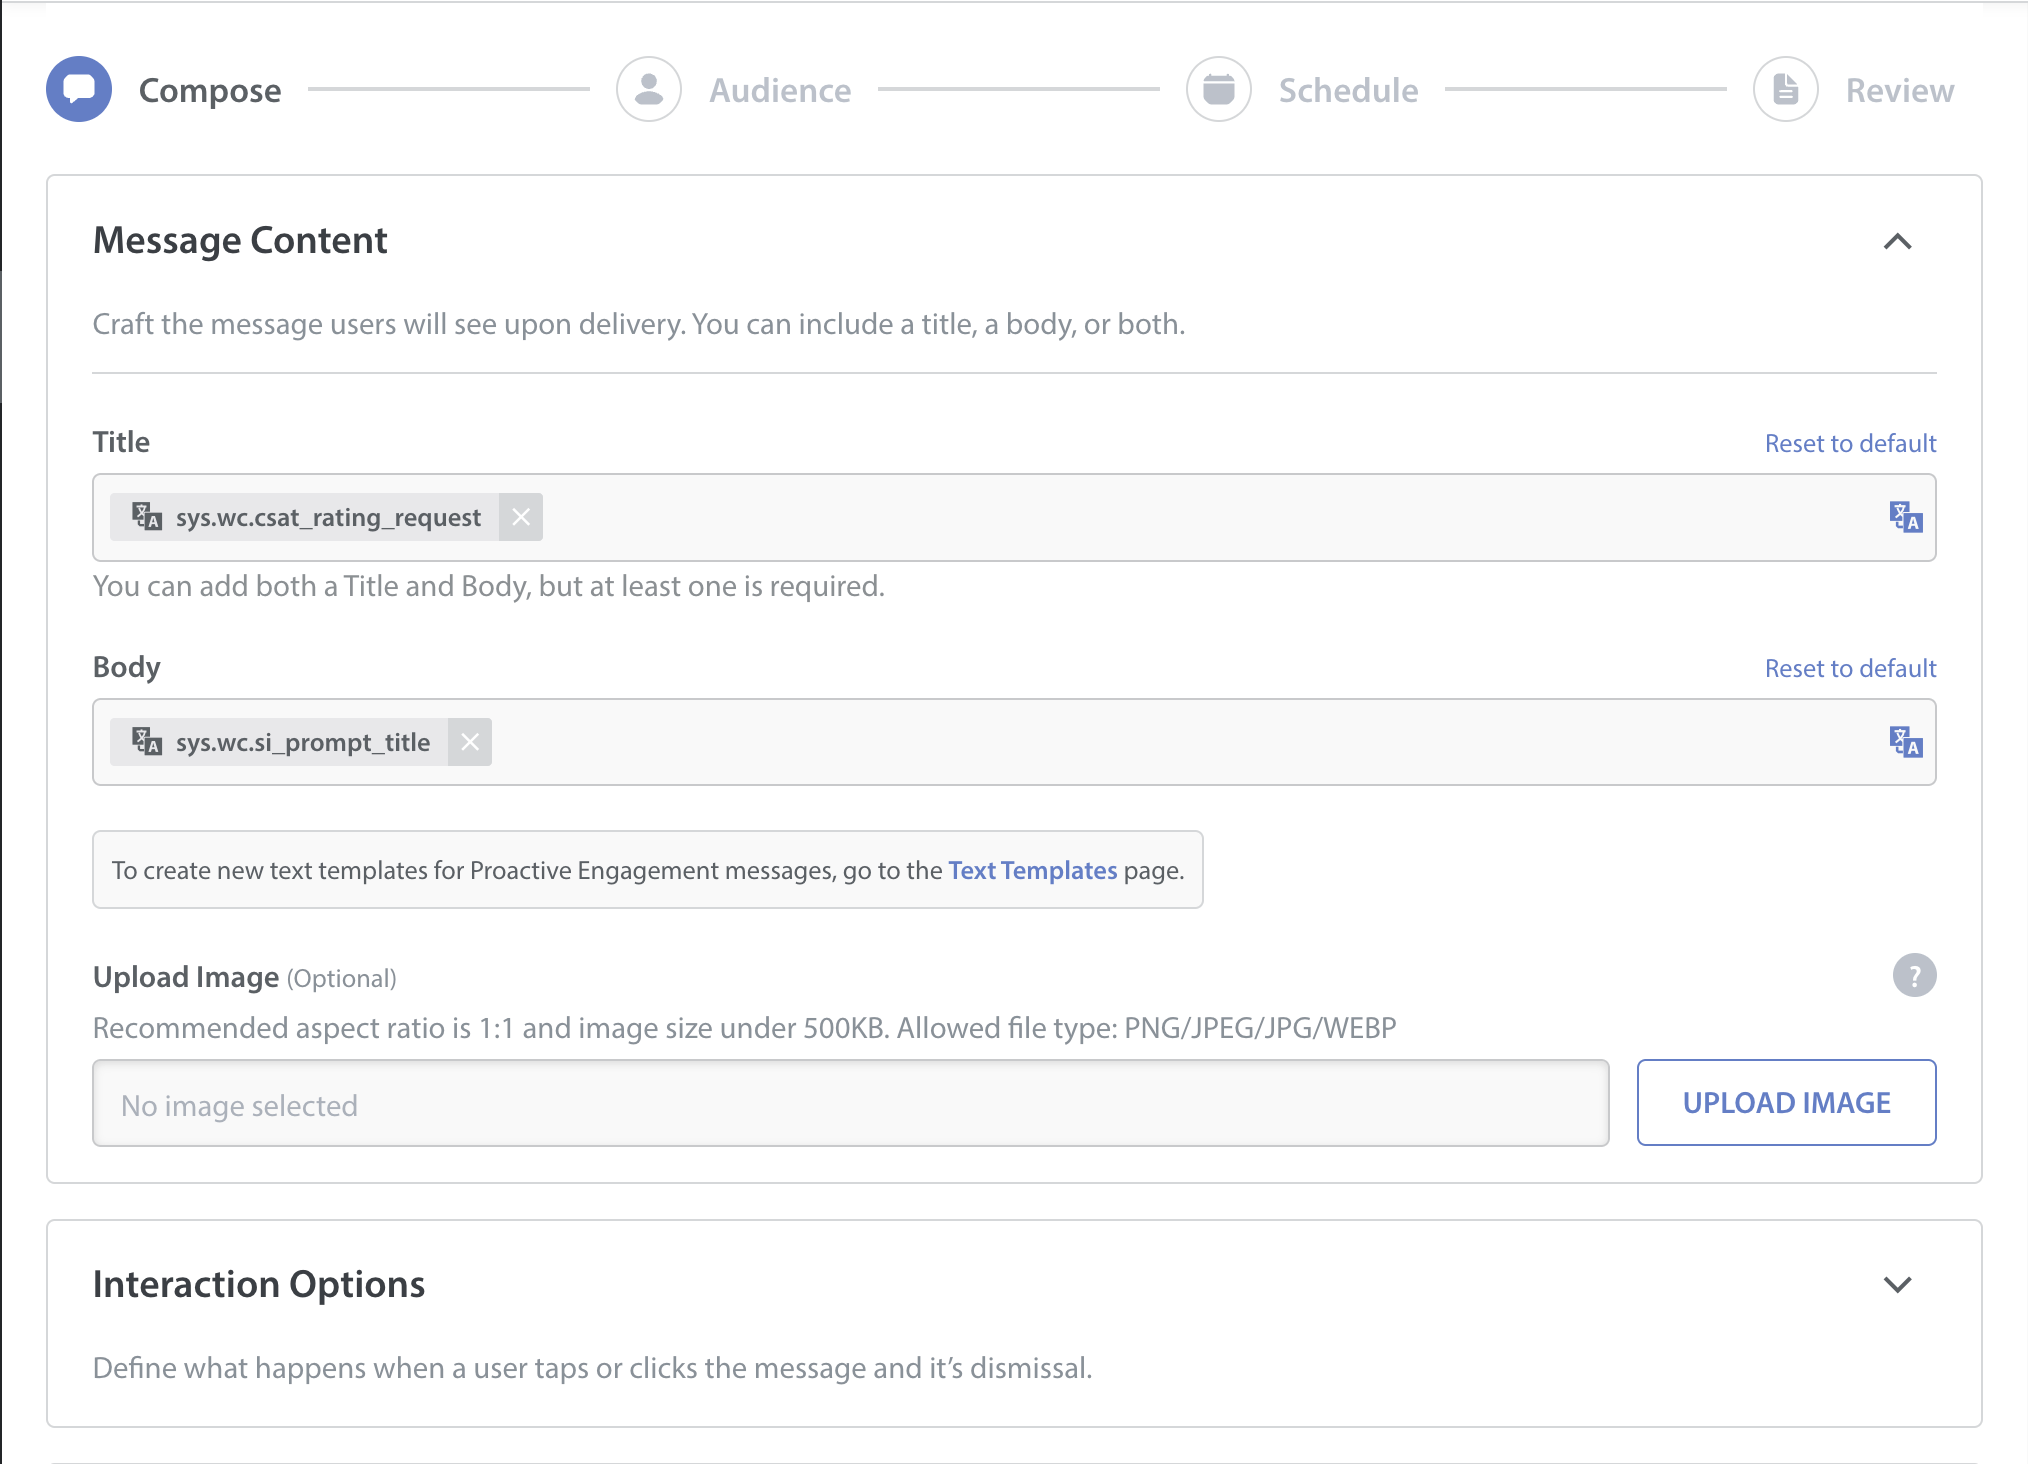The image size is (2028, 1464).
Task: Reset the Title to default
Action: point(1850,443)
